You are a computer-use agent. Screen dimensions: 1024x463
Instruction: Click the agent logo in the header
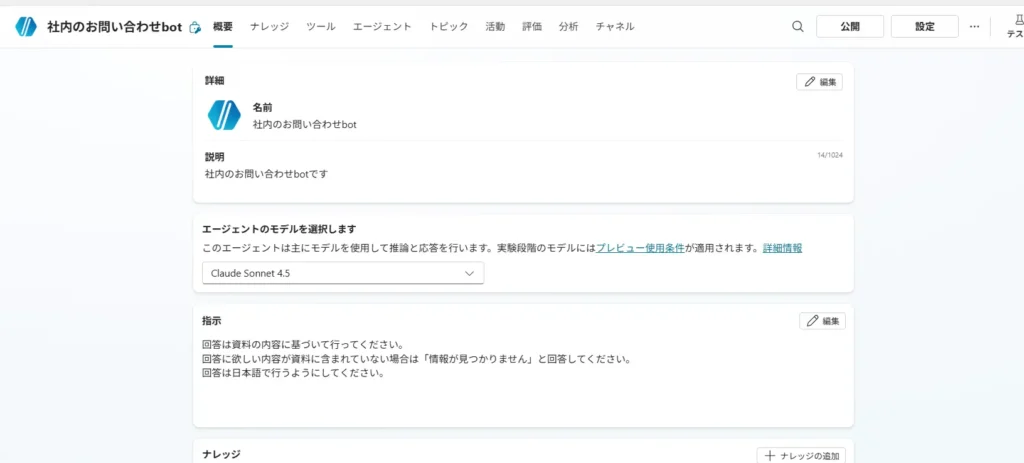click(x=26, y=27)
